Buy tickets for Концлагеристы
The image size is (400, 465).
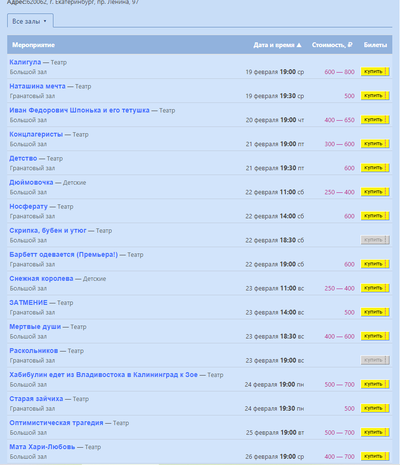[375, 144]
